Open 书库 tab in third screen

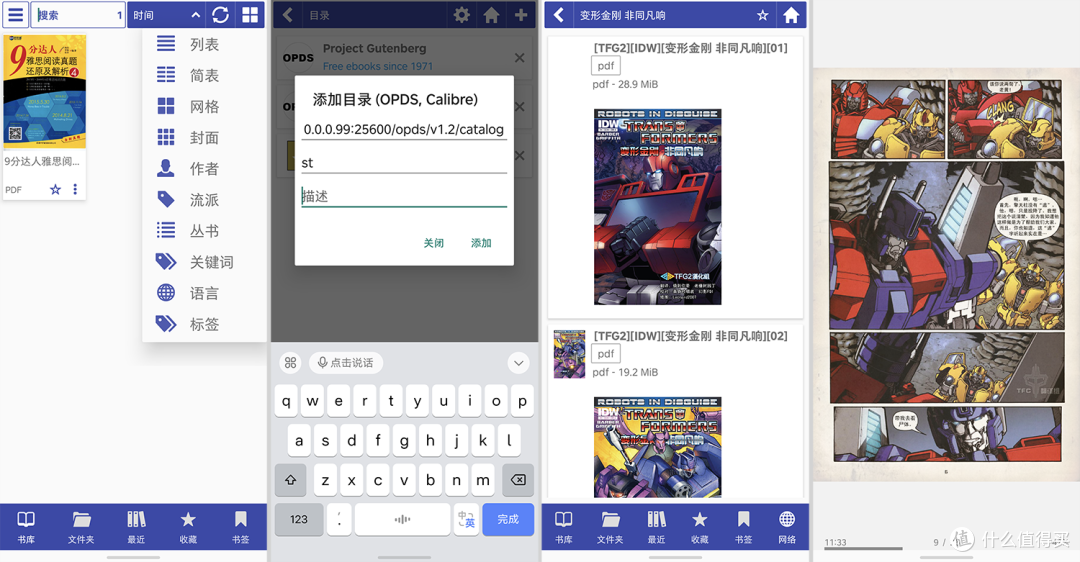tap(564, 527)
